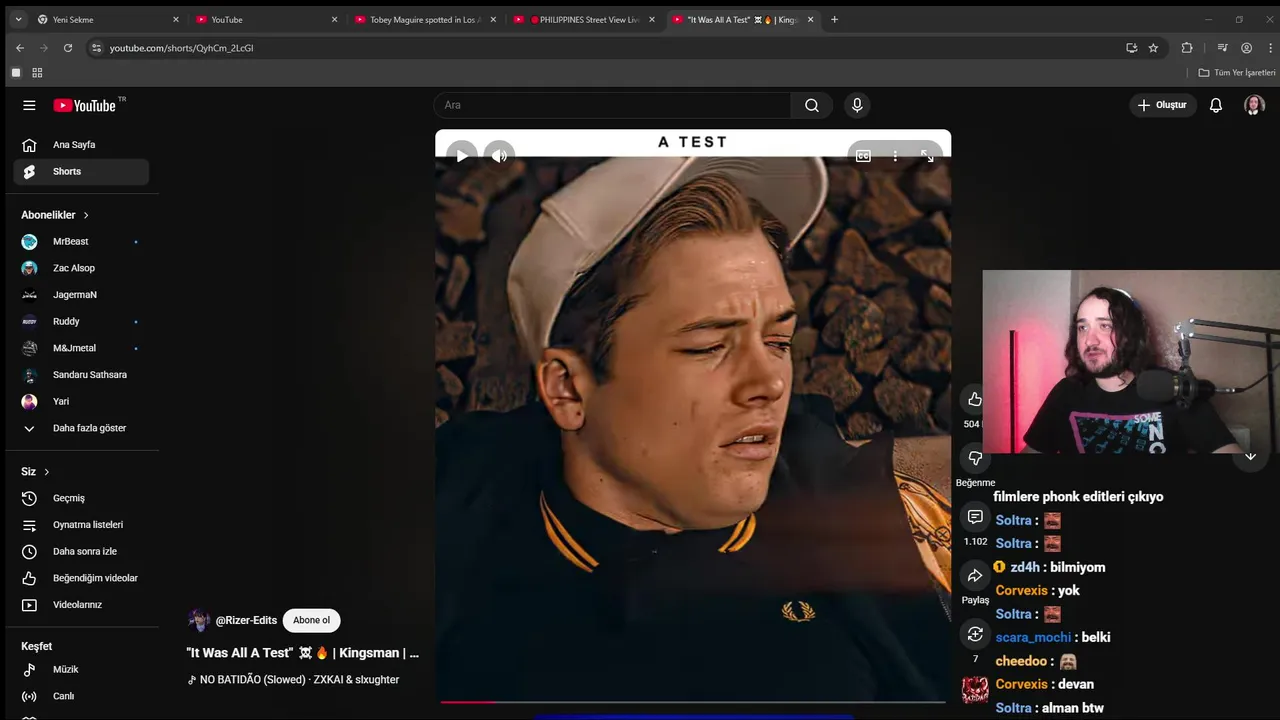The width and height of the screenshot is (1280, 720).
Task: Open the Tüm Yer İşaretleri bookmarks folder
Action: [x=1237, y=73]
